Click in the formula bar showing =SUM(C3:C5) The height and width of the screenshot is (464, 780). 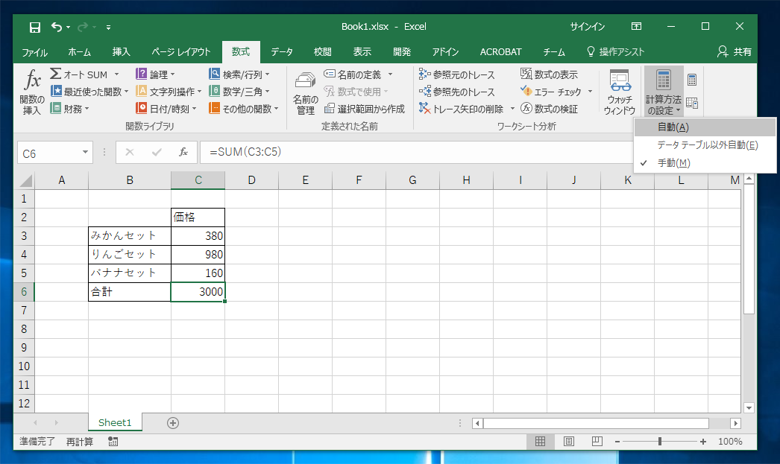click(x=417, y=152)
